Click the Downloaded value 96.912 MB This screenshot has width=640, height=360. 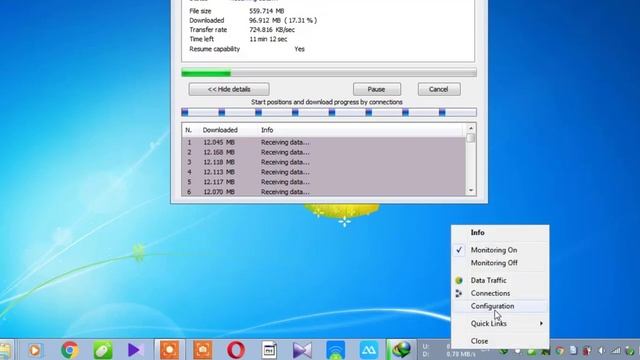coord(283,20)
